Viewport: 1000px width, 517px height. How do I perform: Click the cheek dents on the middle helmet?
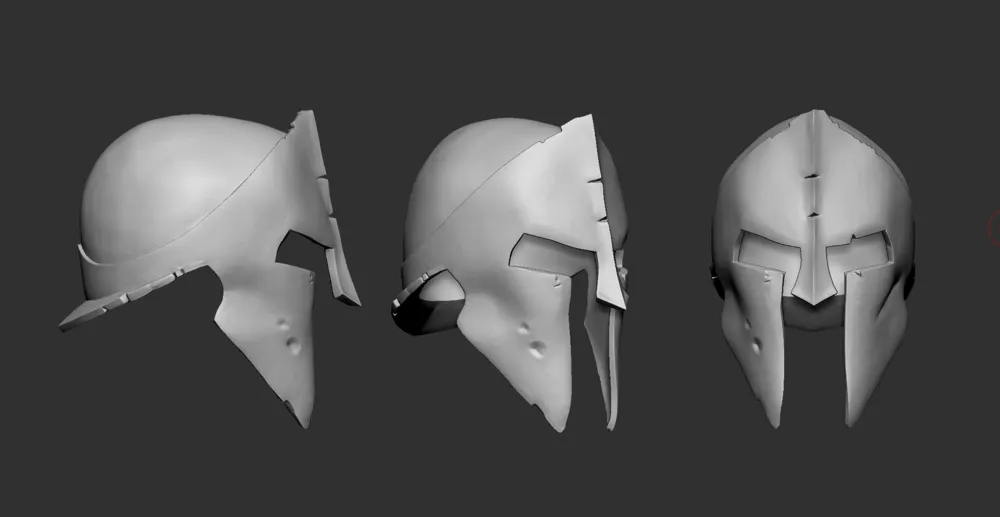[531, 340]
